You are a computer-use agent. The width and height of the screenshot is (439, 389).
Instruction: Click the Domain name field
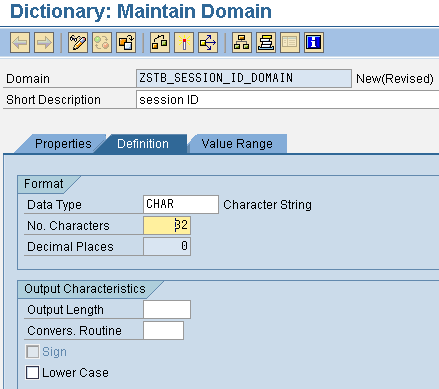click(x=244, y=78)
